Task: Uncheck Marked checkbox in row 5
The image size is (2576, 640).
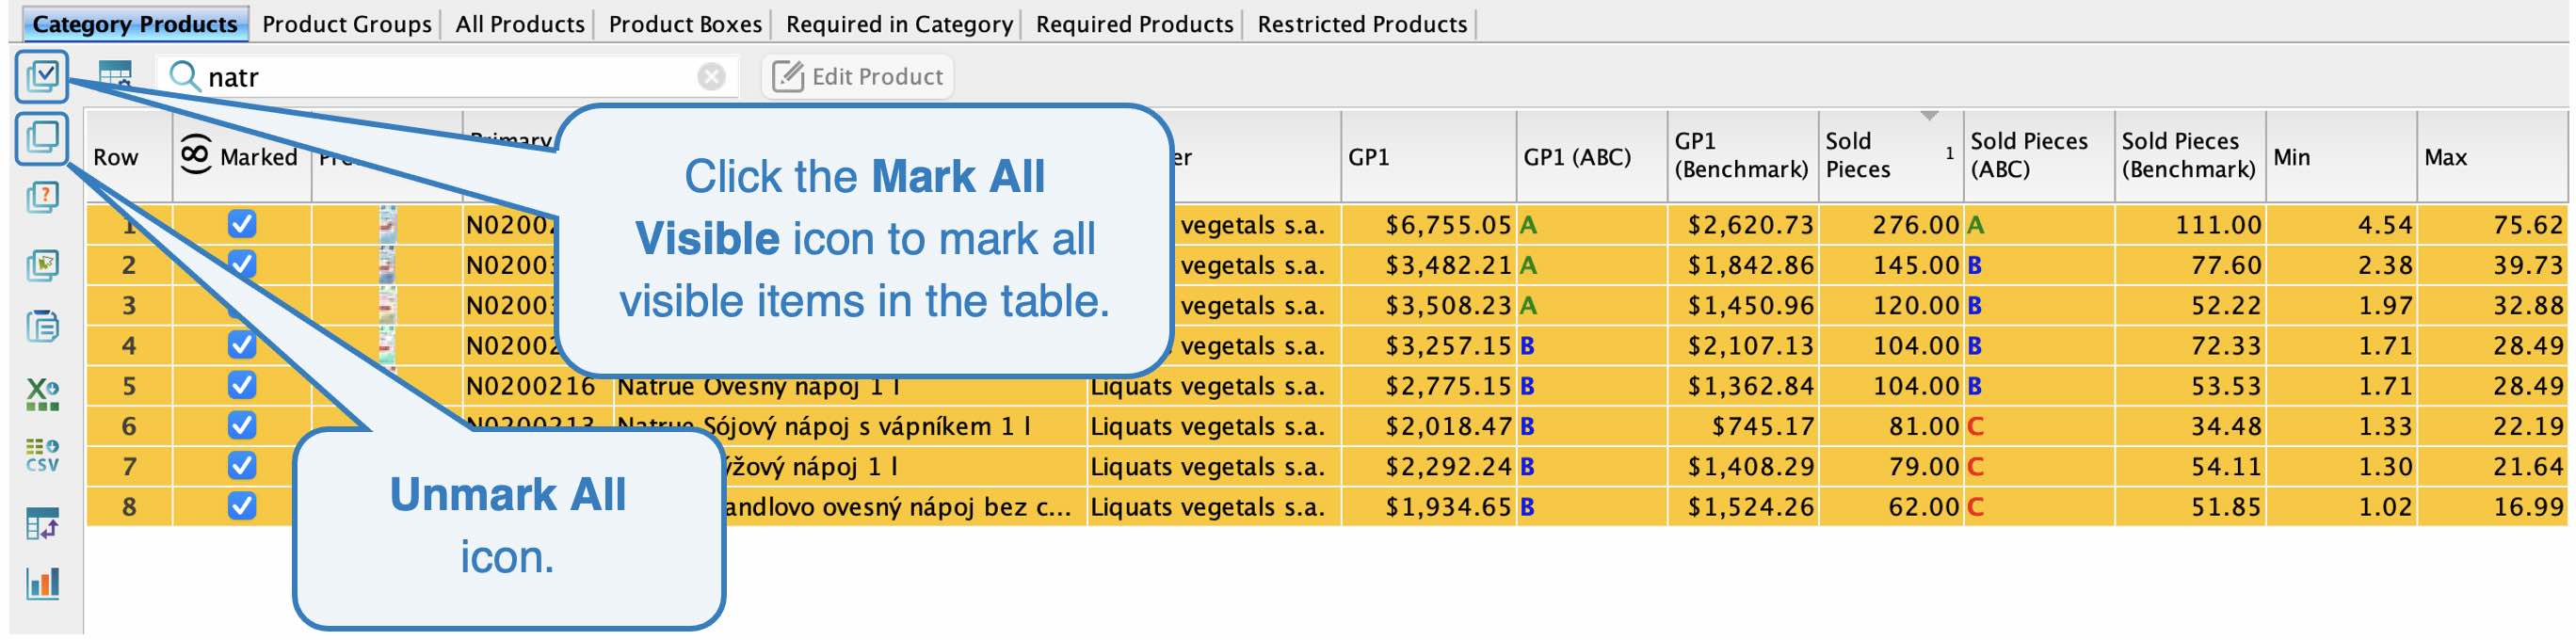Action: point(242,385)
